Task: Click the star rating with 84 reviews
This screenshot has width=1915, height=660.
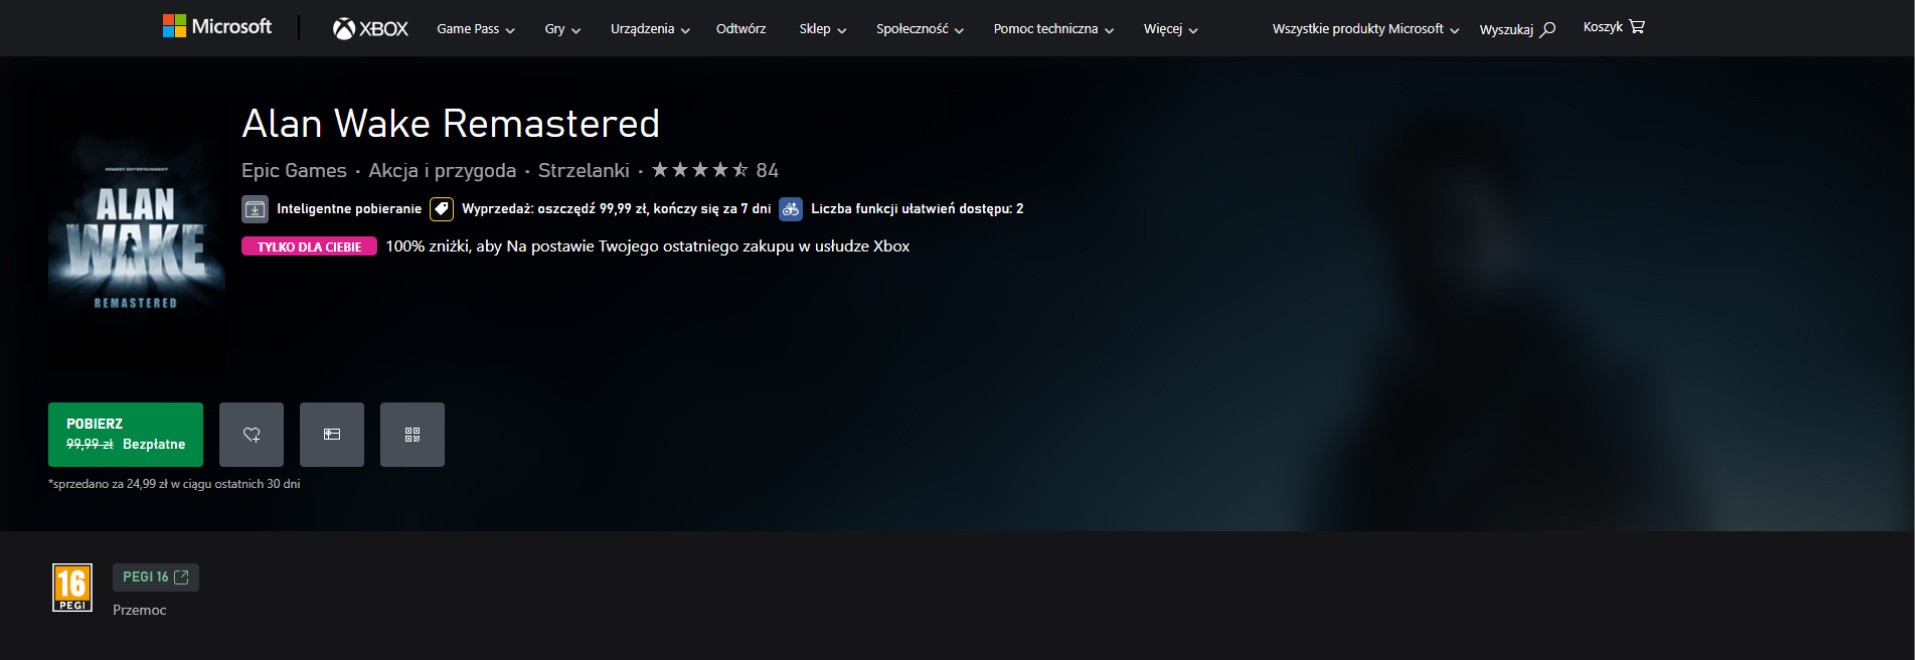Action: point(714,170)
